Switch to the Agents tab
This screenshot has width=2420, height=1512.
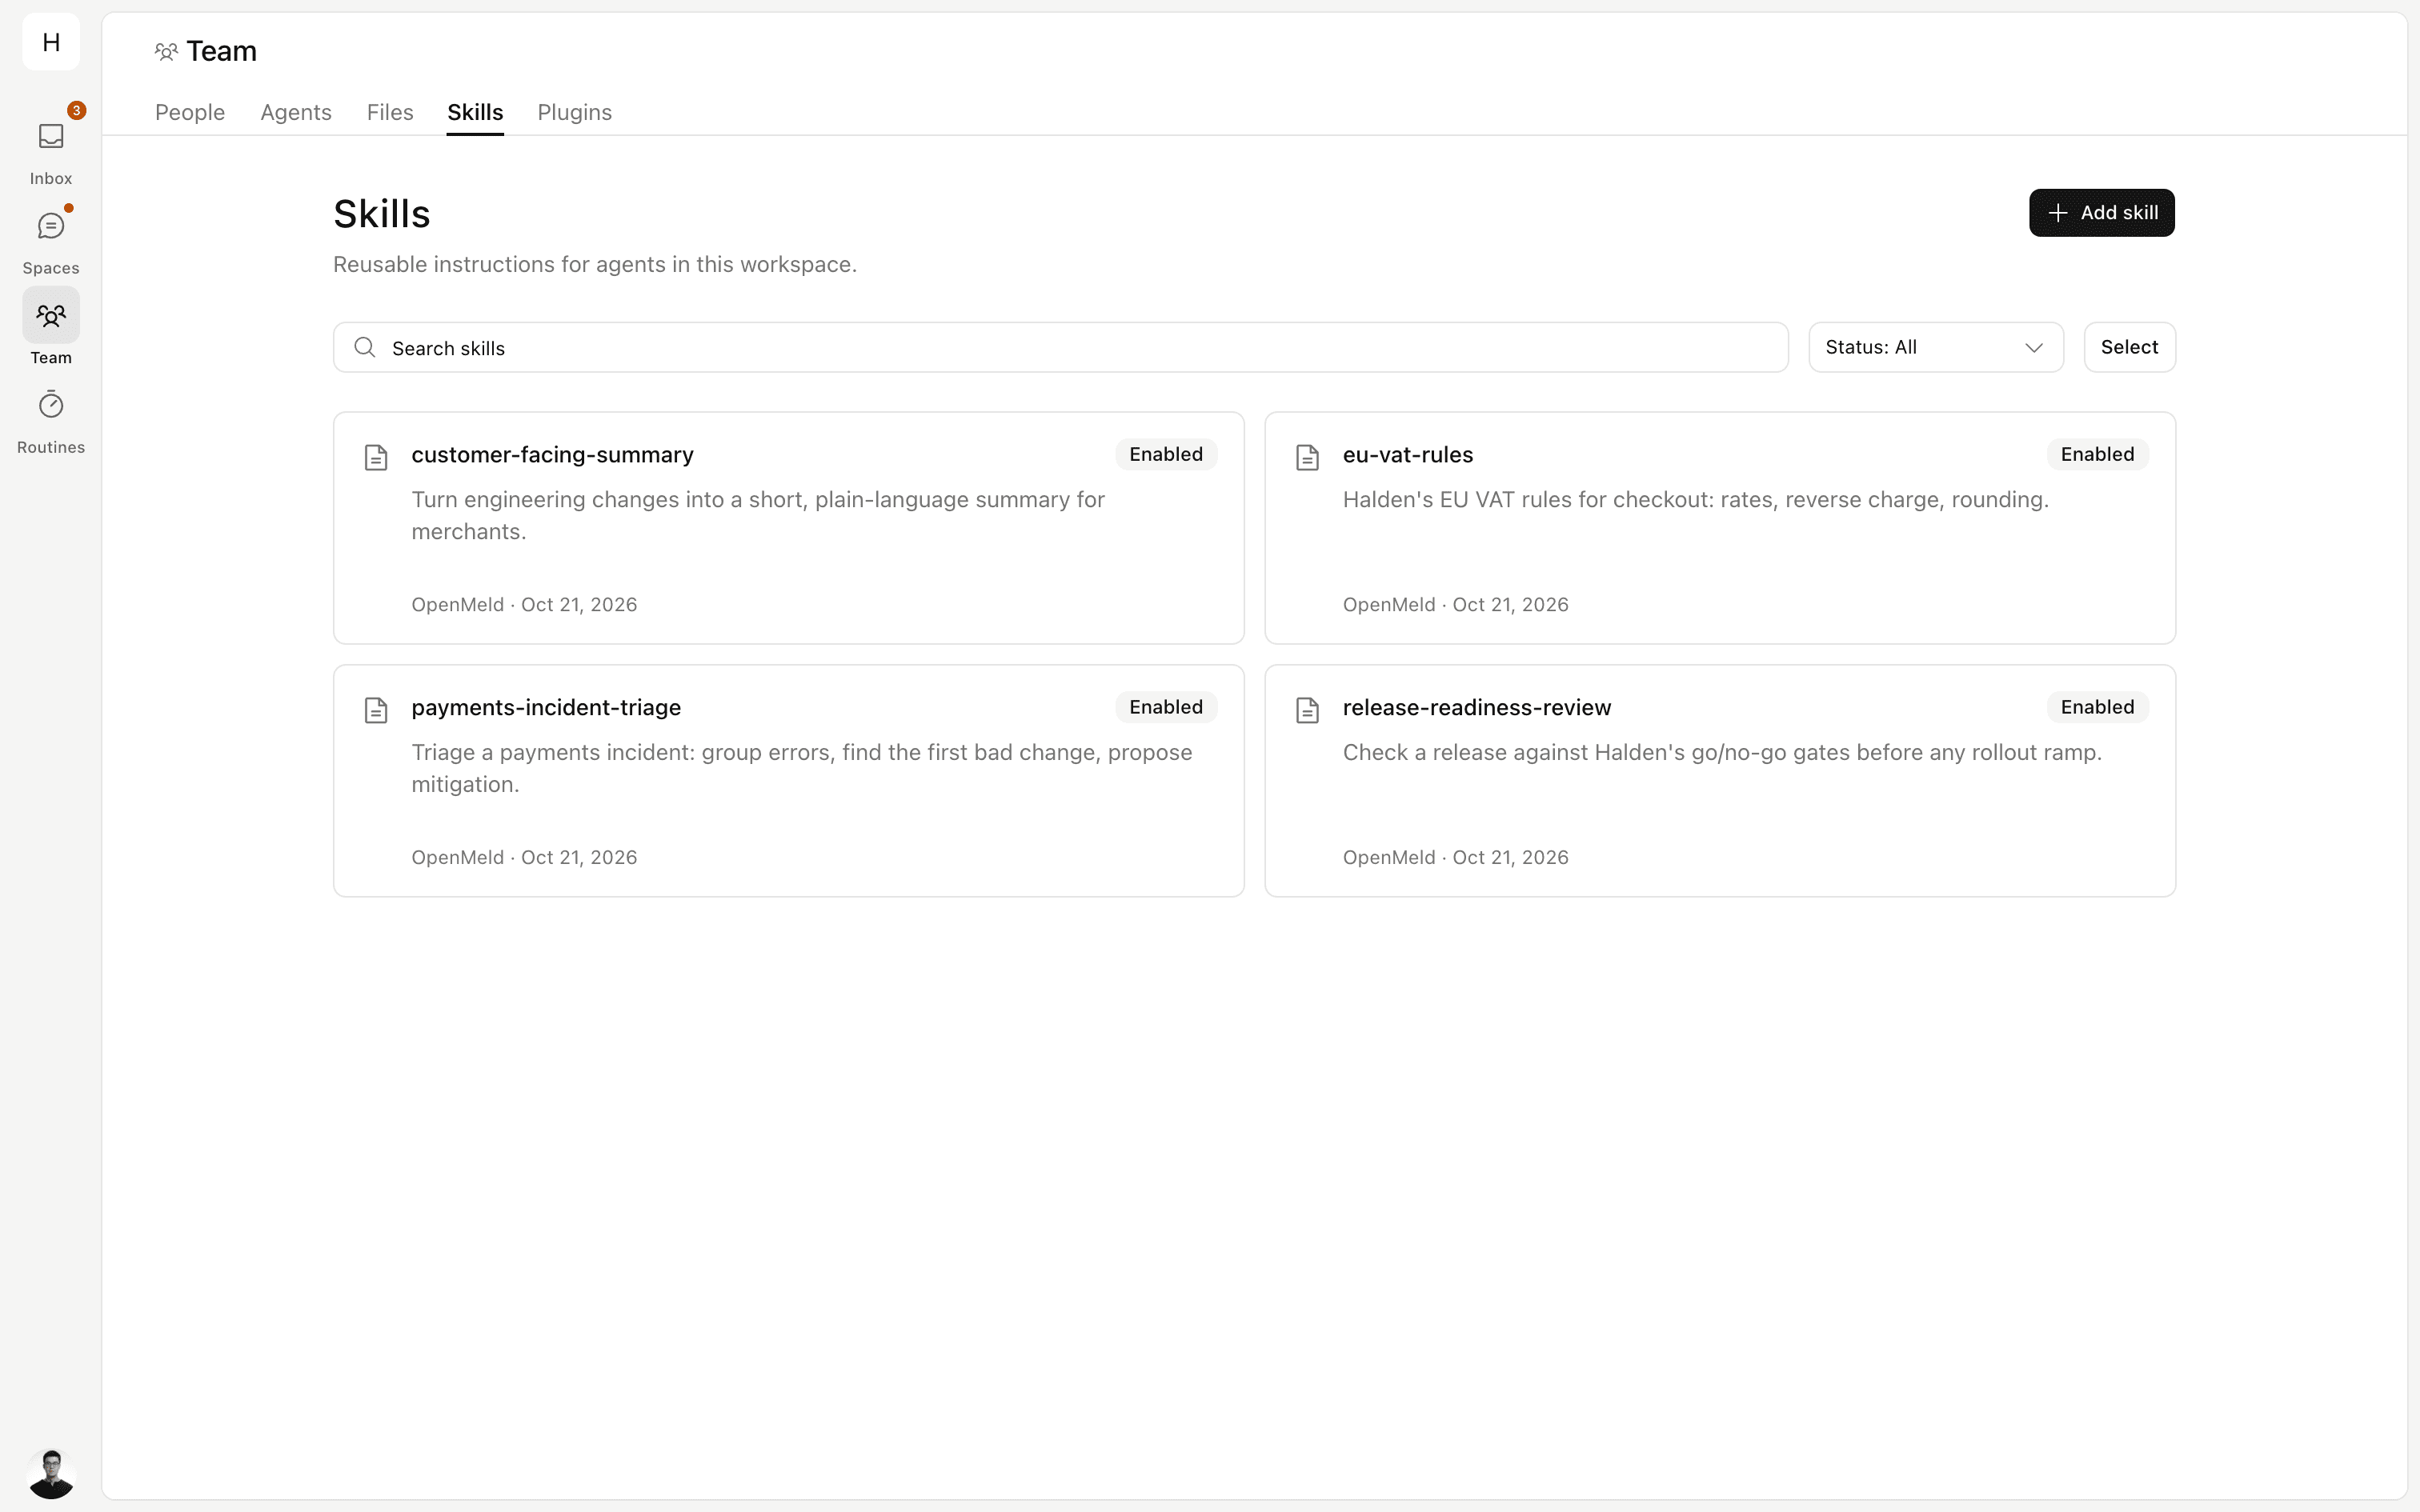(296, 112)
